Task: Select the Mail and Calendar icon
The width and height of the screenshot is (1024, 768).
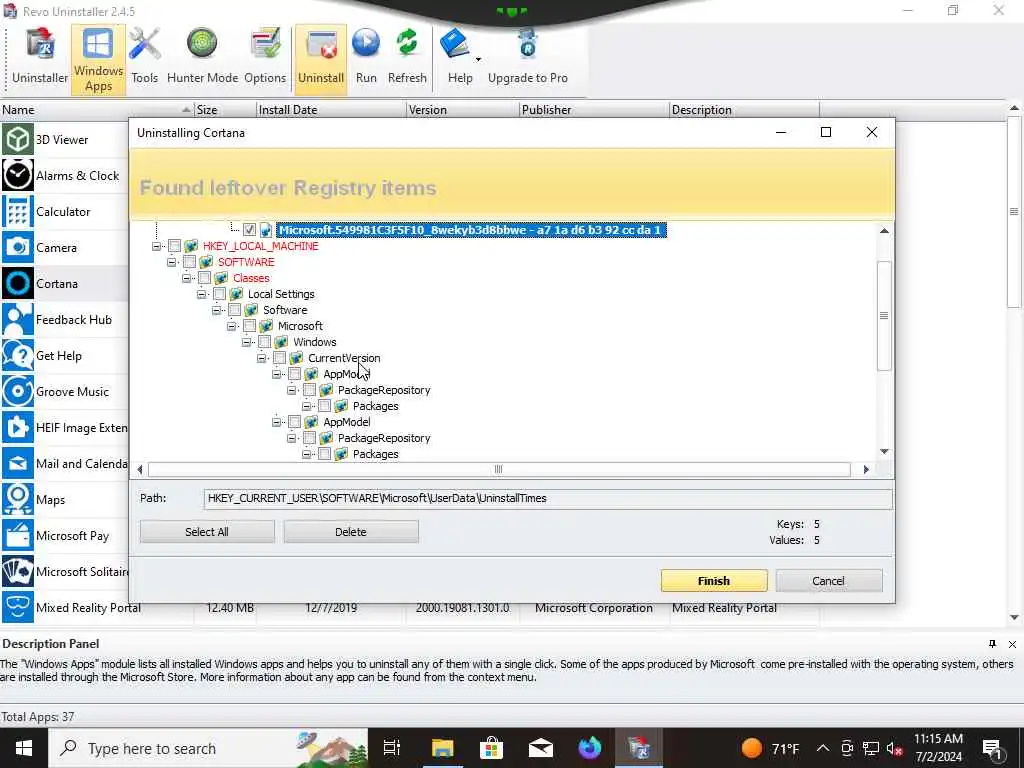Action: (18, 463)
